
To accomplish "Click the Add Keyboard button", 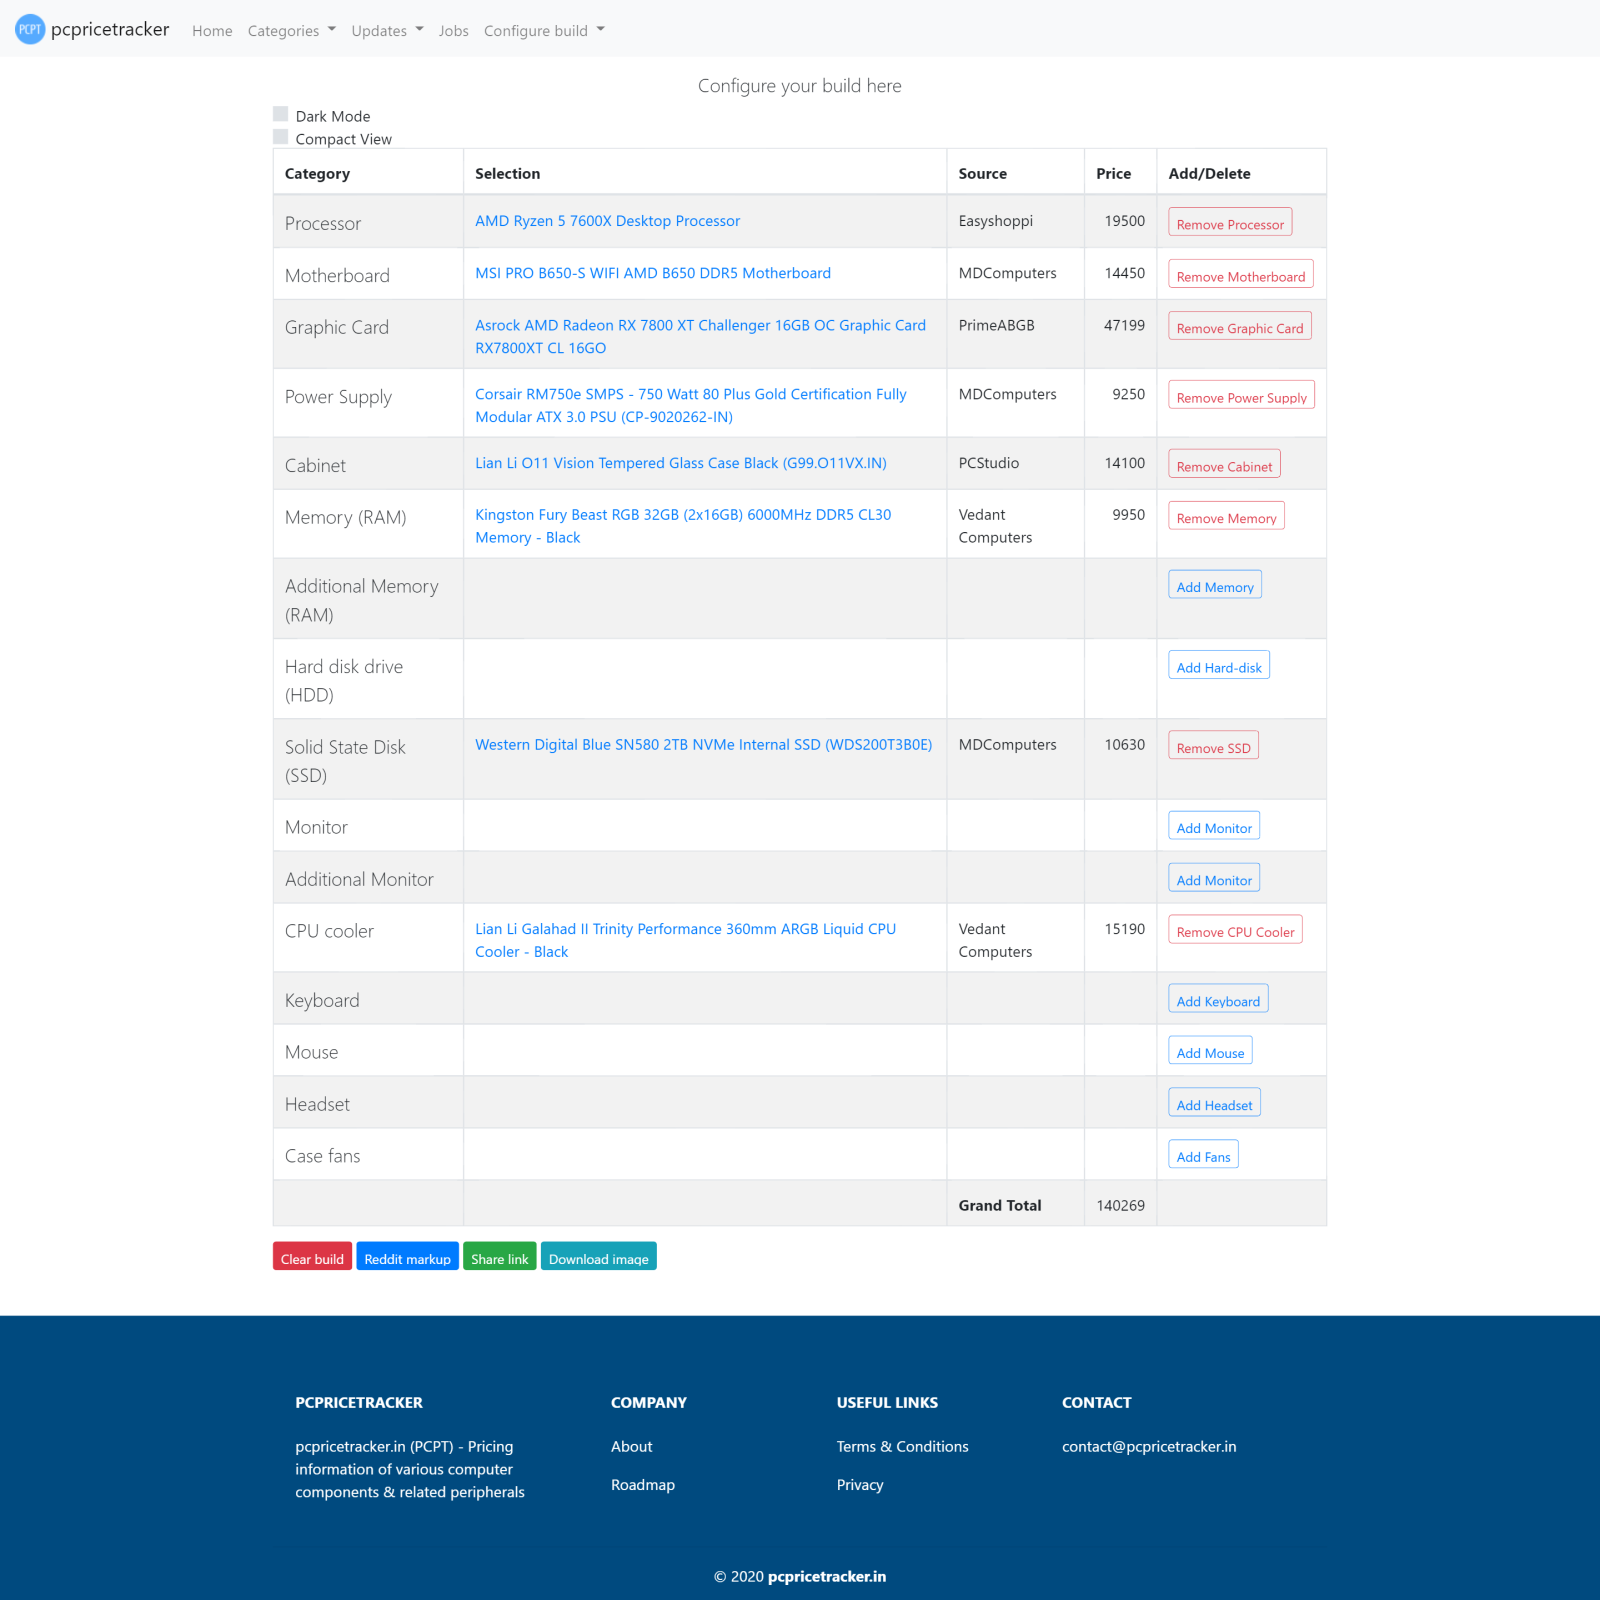I will 1217,1000.
